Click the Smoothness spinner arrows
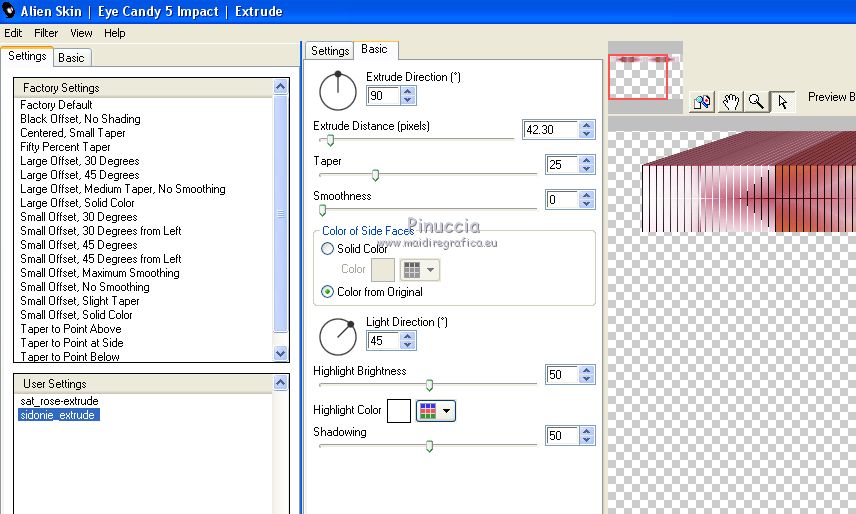The height and width of the screenshot is (514, 856). tap(587, 199)
